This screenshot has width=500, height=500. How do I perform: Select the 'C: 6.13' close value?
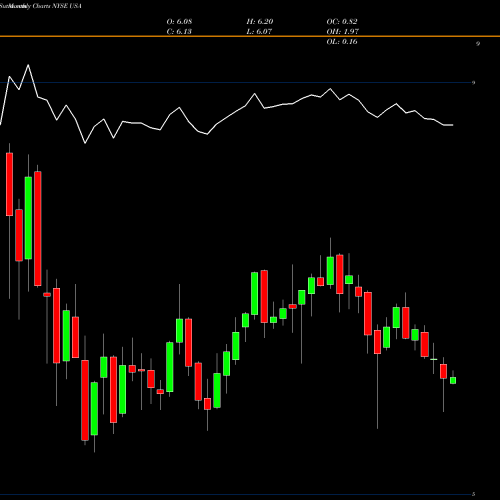(179, 32)
